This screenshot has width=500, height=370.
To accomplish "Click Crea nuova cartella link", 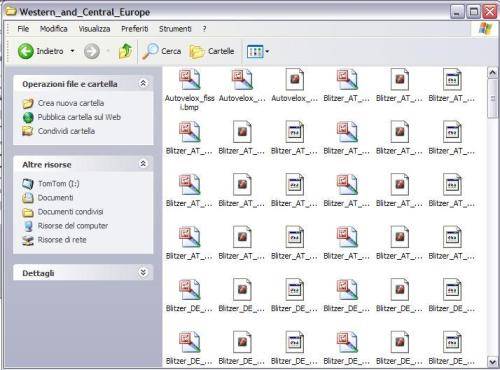I will (x=71, y=103).
